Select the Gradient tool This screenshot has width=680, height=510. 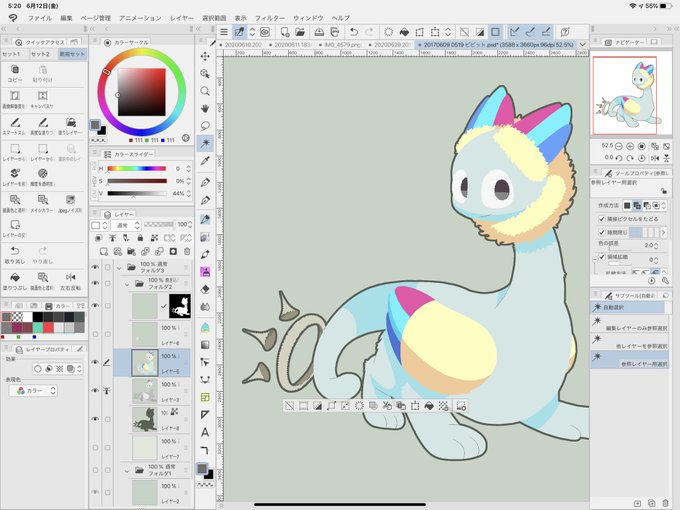click(205, 345)
